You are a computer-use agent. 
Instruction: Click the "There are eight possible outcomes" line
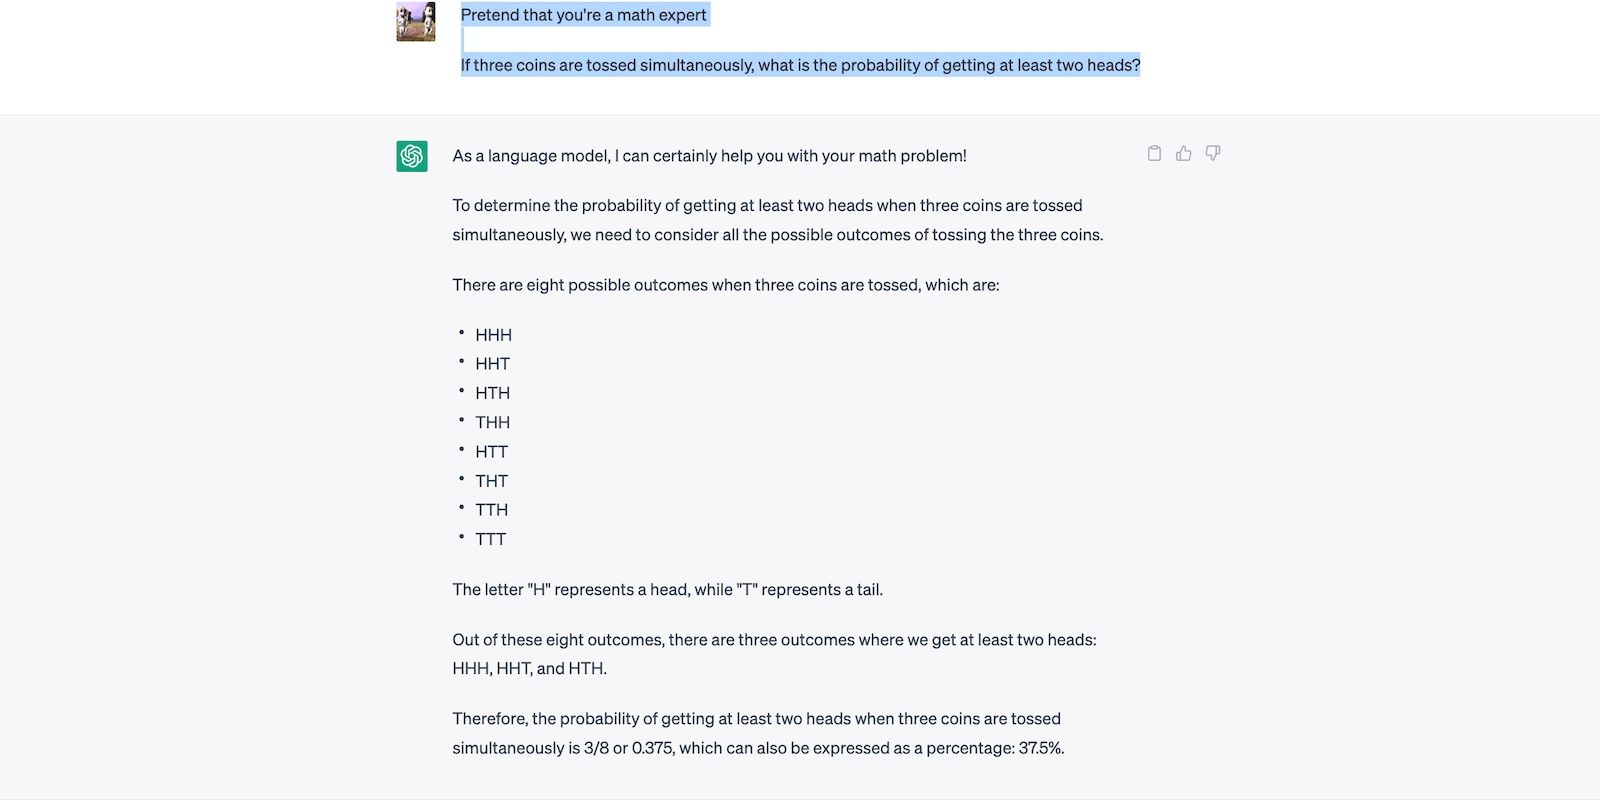pyautogui.click(x=725, y=285)
